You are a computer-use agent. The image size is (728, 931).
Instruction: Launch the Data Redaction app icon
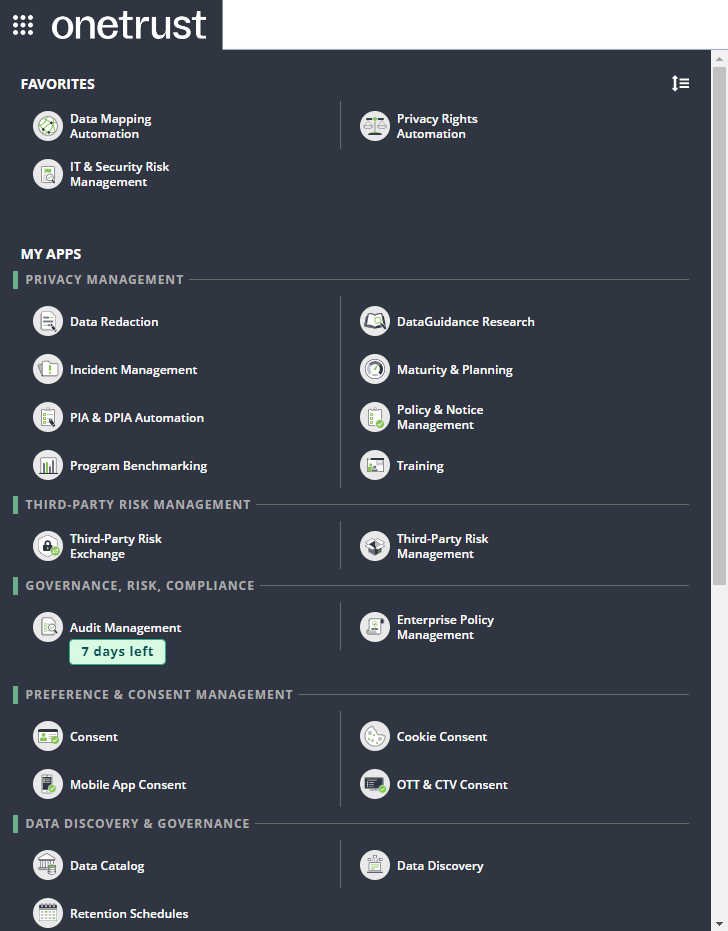47,321
